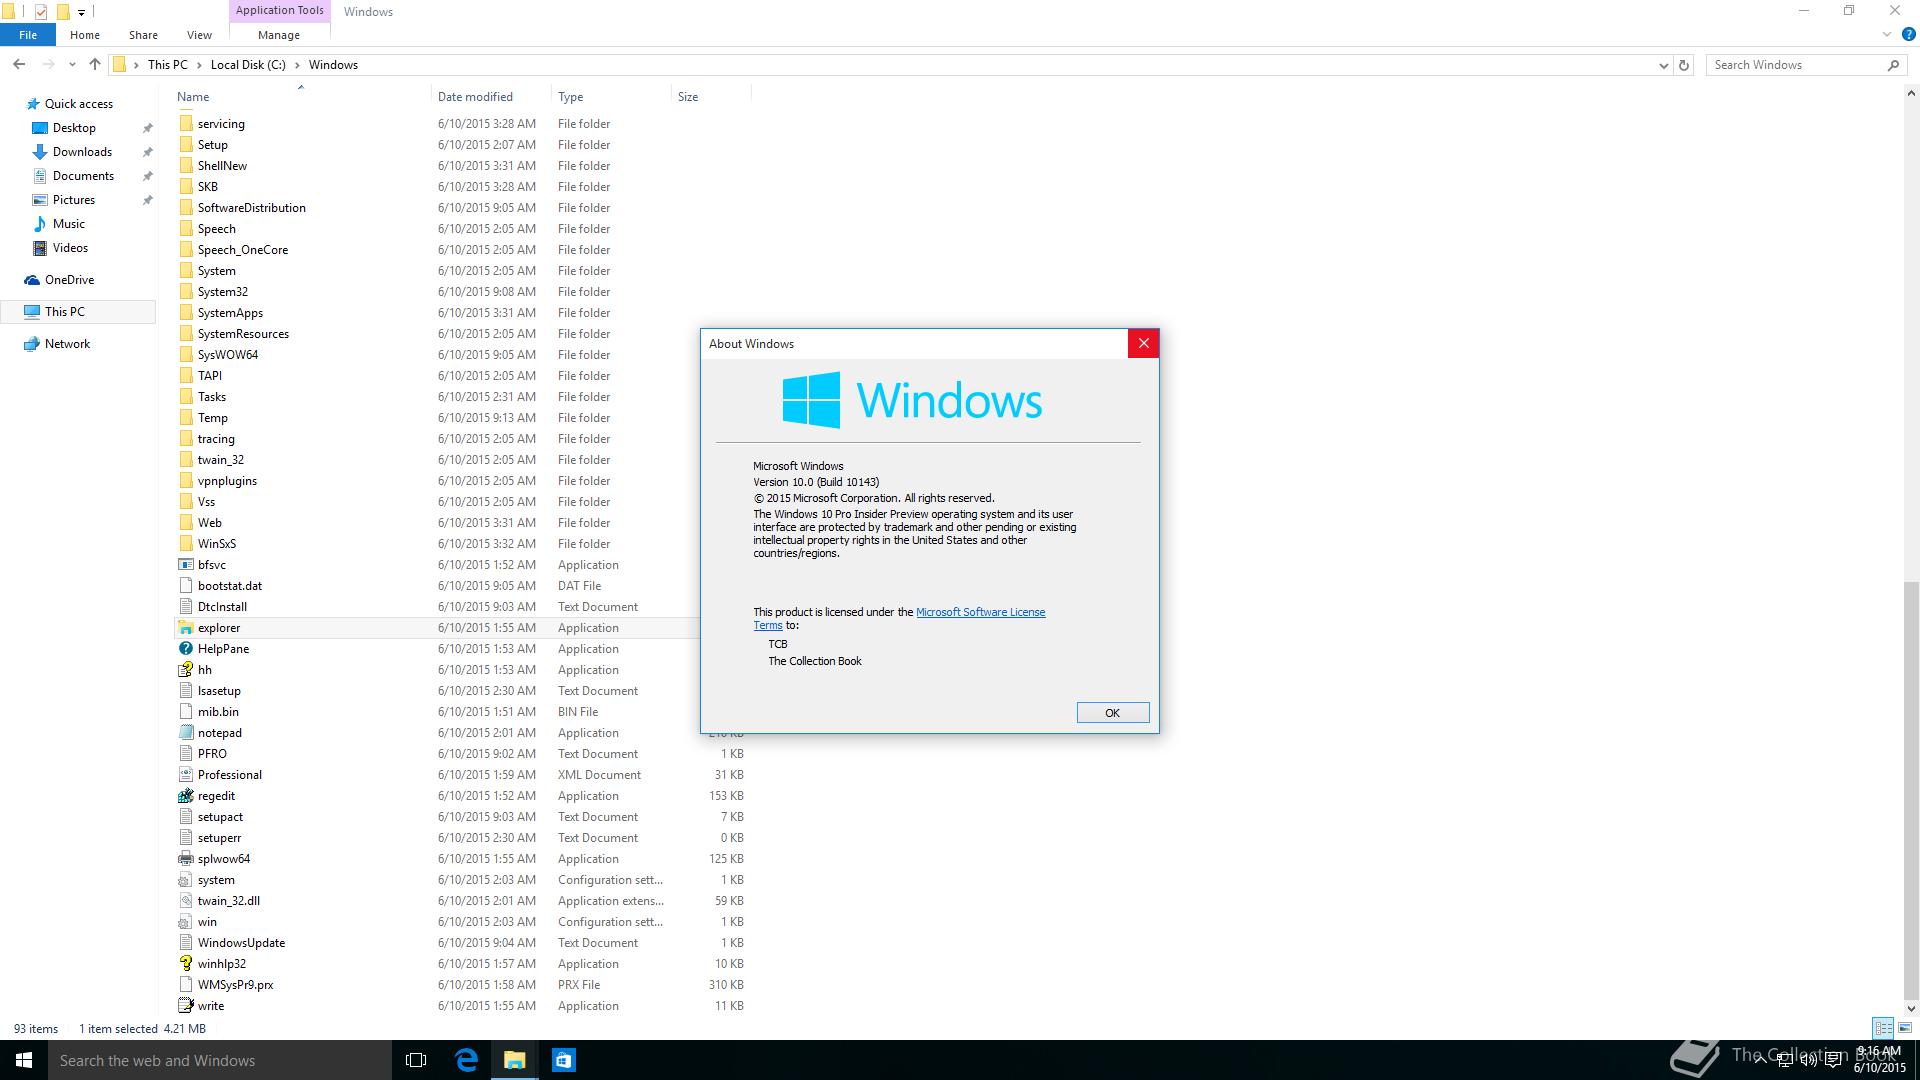Screen dimensions: 1920x1080
Task: Expand This PC breadcrumb chevron
Action: (199, 65)
